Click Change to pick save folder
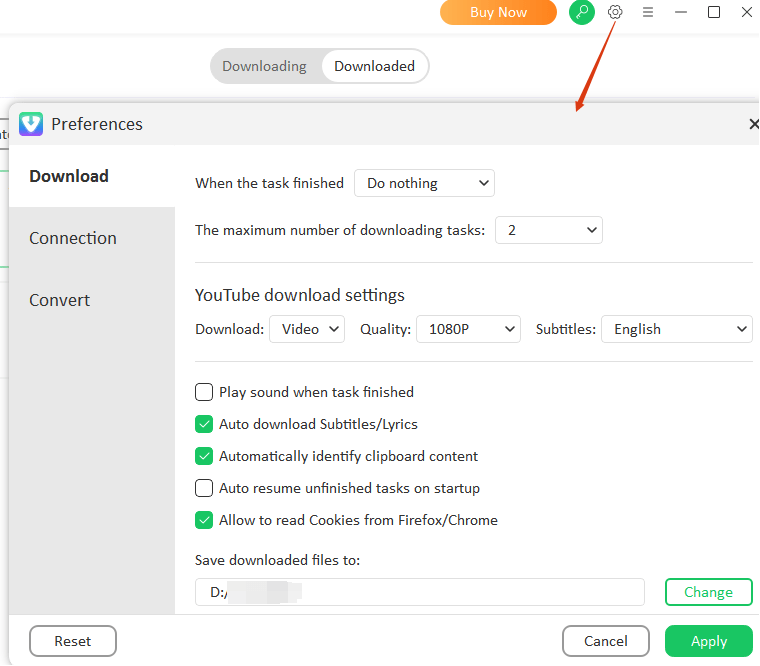 click(708, 592)
